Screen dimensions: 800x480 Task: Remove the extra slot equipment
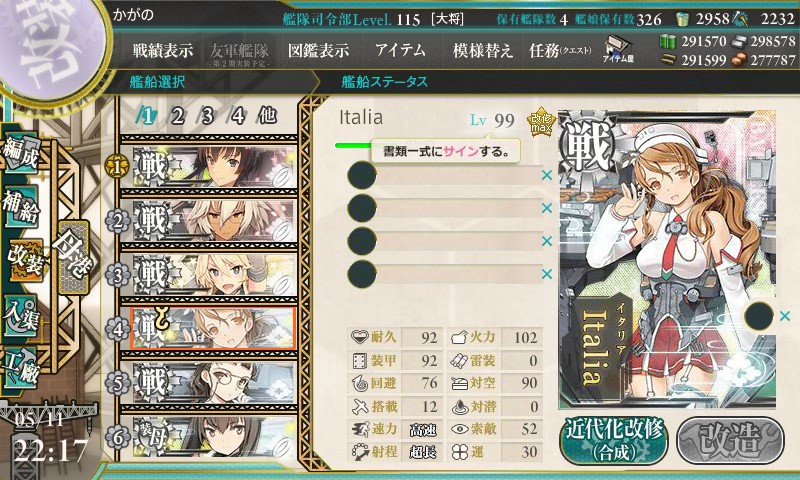785,316
